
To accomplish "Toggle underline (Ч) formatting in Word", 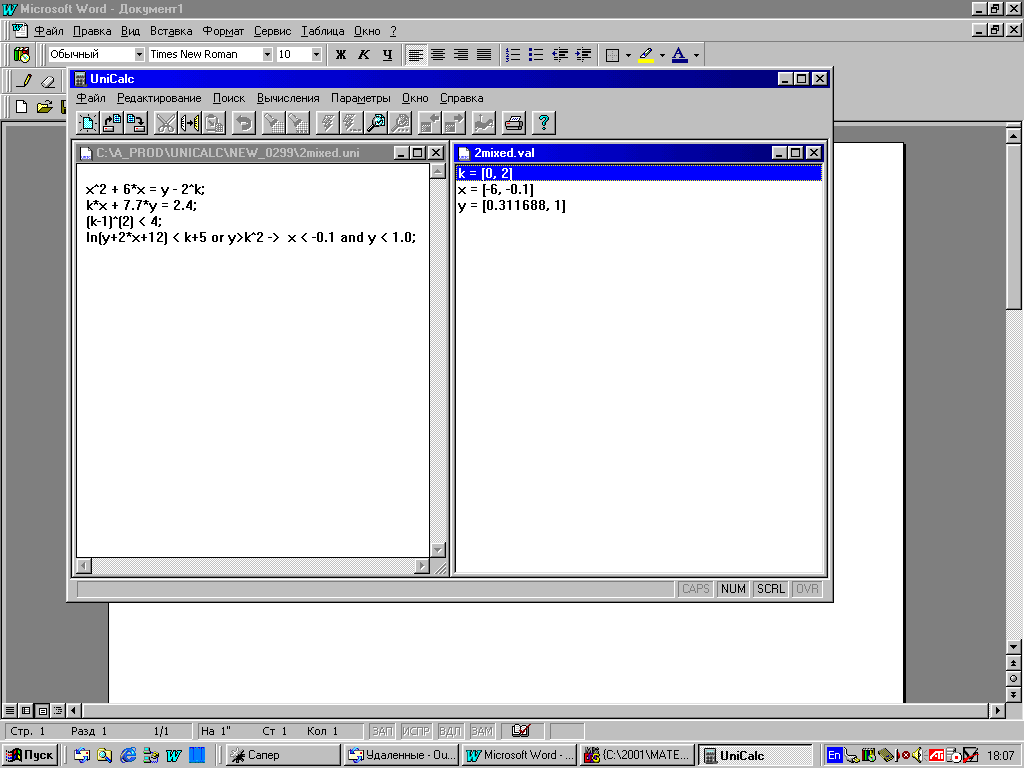I will (x=387, y=55).
